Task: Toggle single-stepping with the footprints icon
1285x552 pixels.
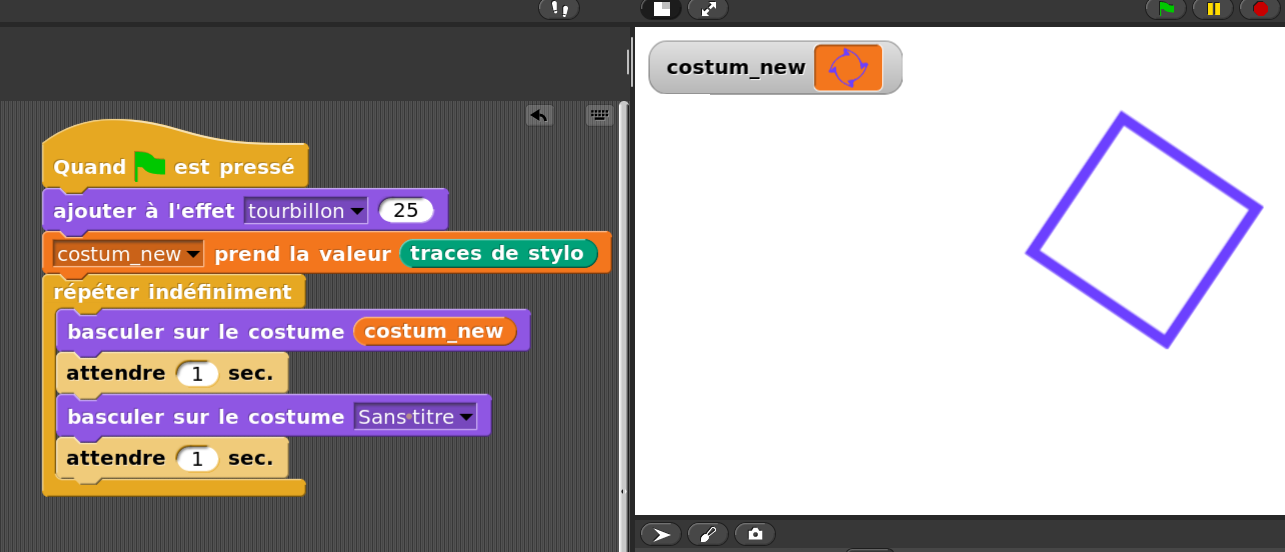Action: 559,9
